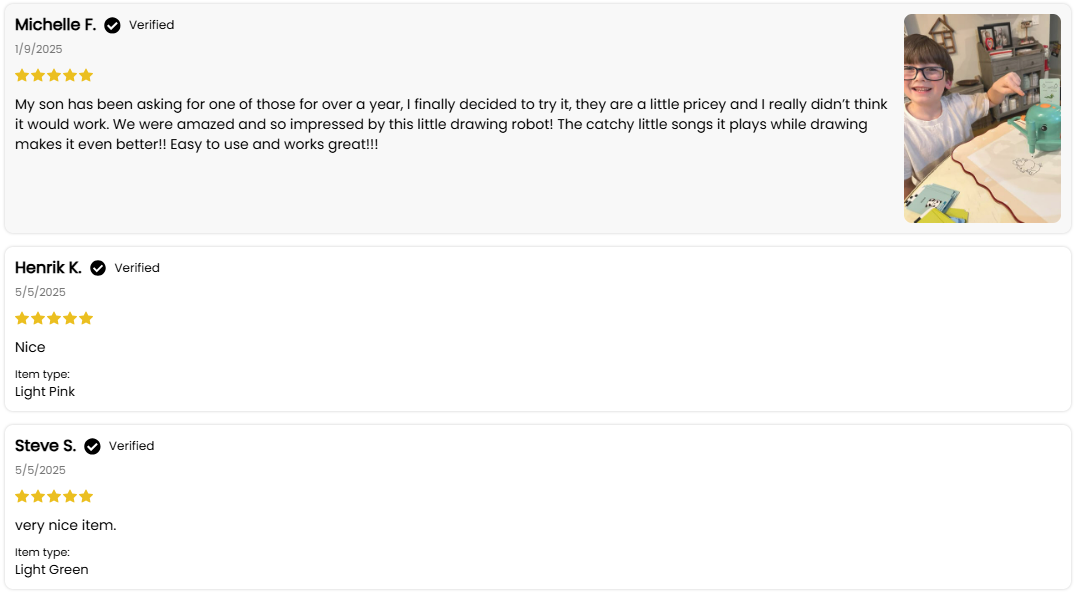
Task: Click the Light Pink item type text
Action: [45, 392]
